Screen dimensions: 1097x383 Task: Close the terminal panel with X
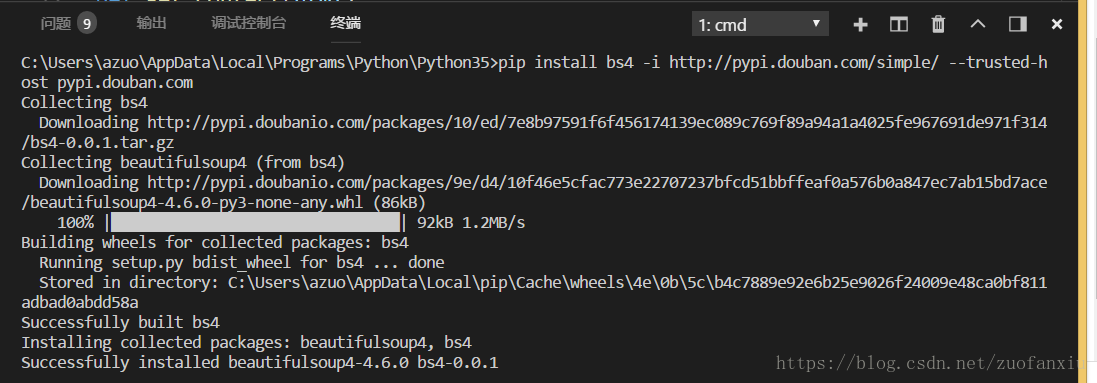click(1057, 25)
